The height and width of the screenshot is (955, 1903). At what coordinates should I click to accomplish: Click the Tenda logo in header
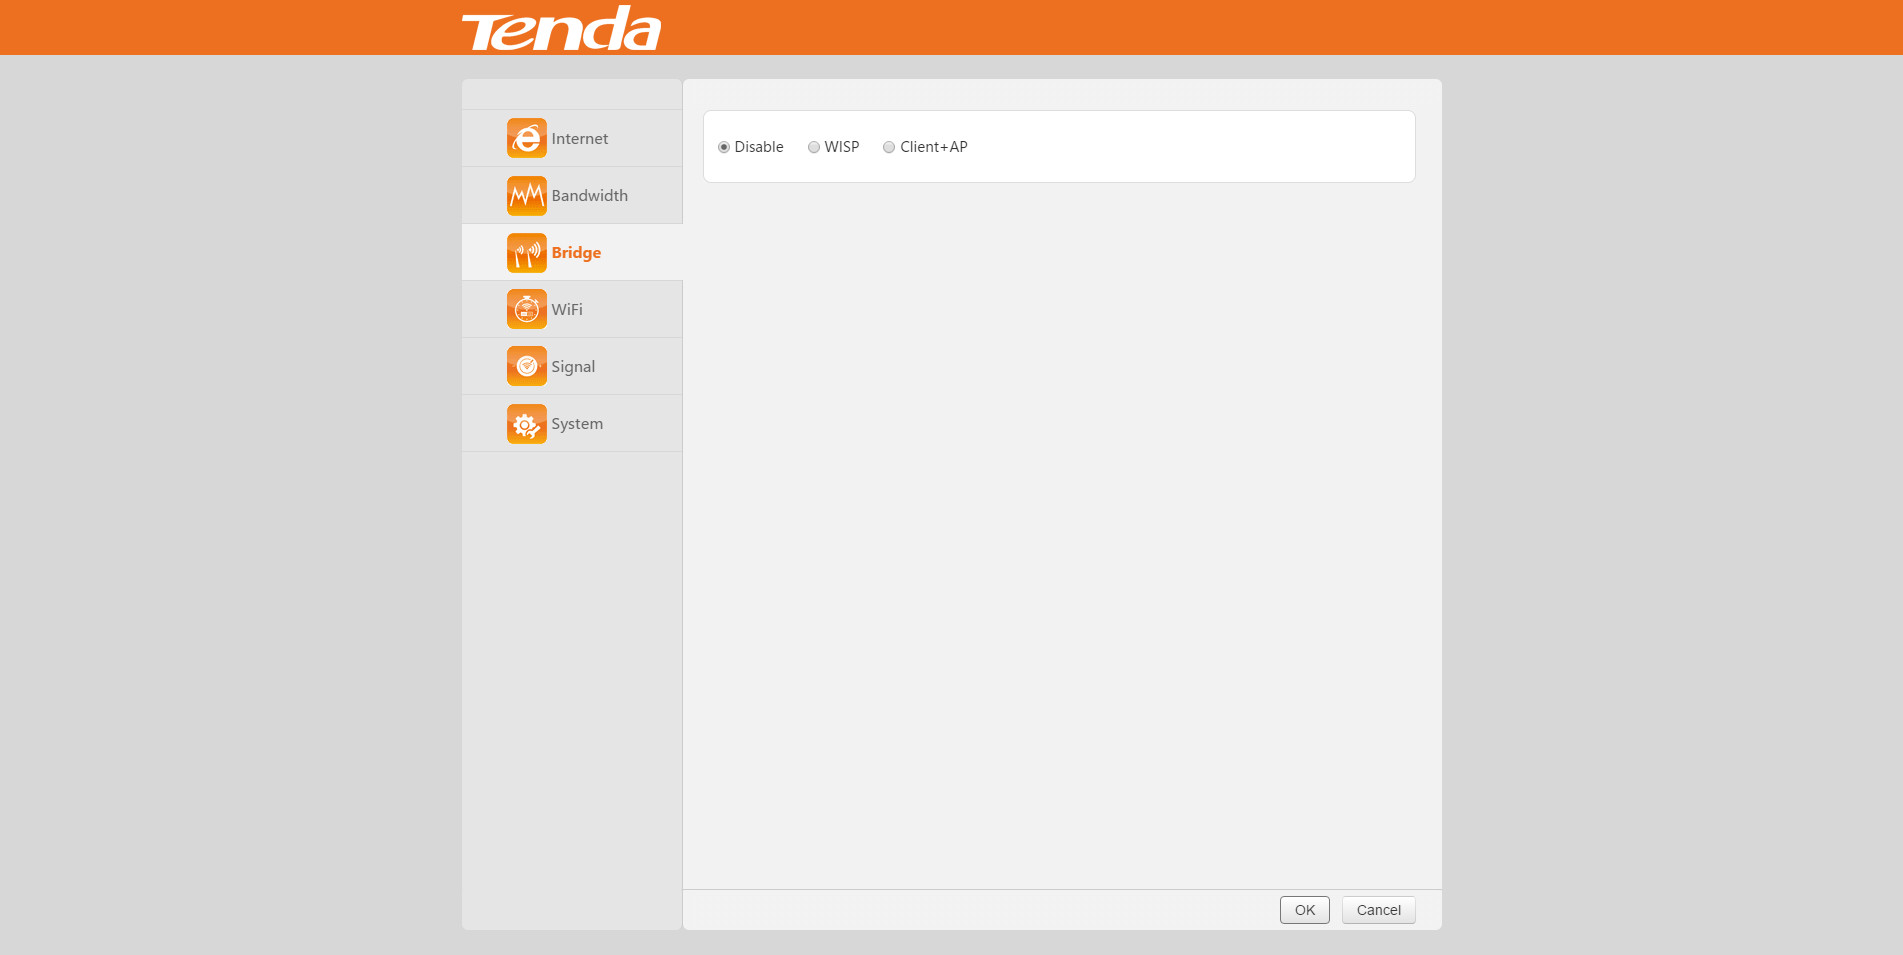click(x=561, y=28)
